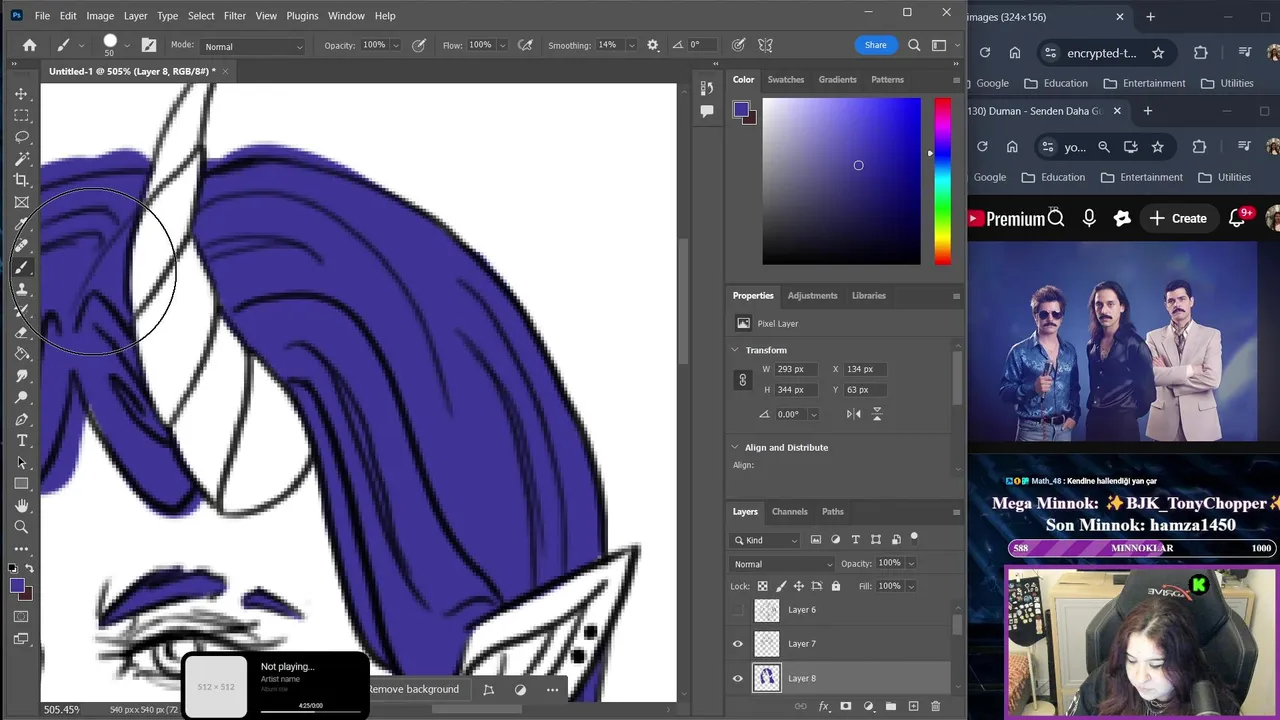Select the Eraser tool

tap(21, 332)
